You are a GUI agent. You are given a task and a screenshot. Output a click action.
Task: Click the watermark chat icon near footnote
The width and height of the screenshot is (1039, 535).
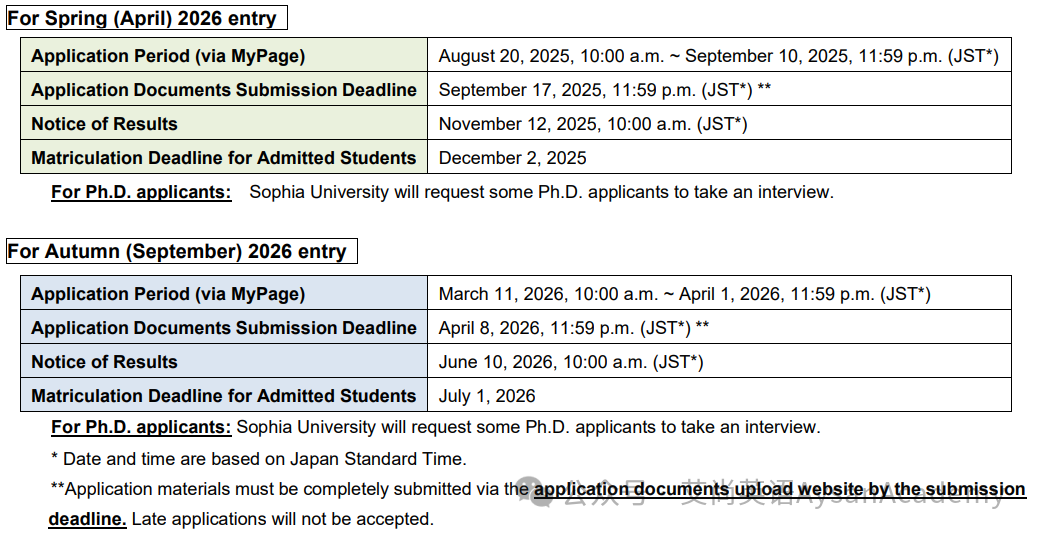535,491
